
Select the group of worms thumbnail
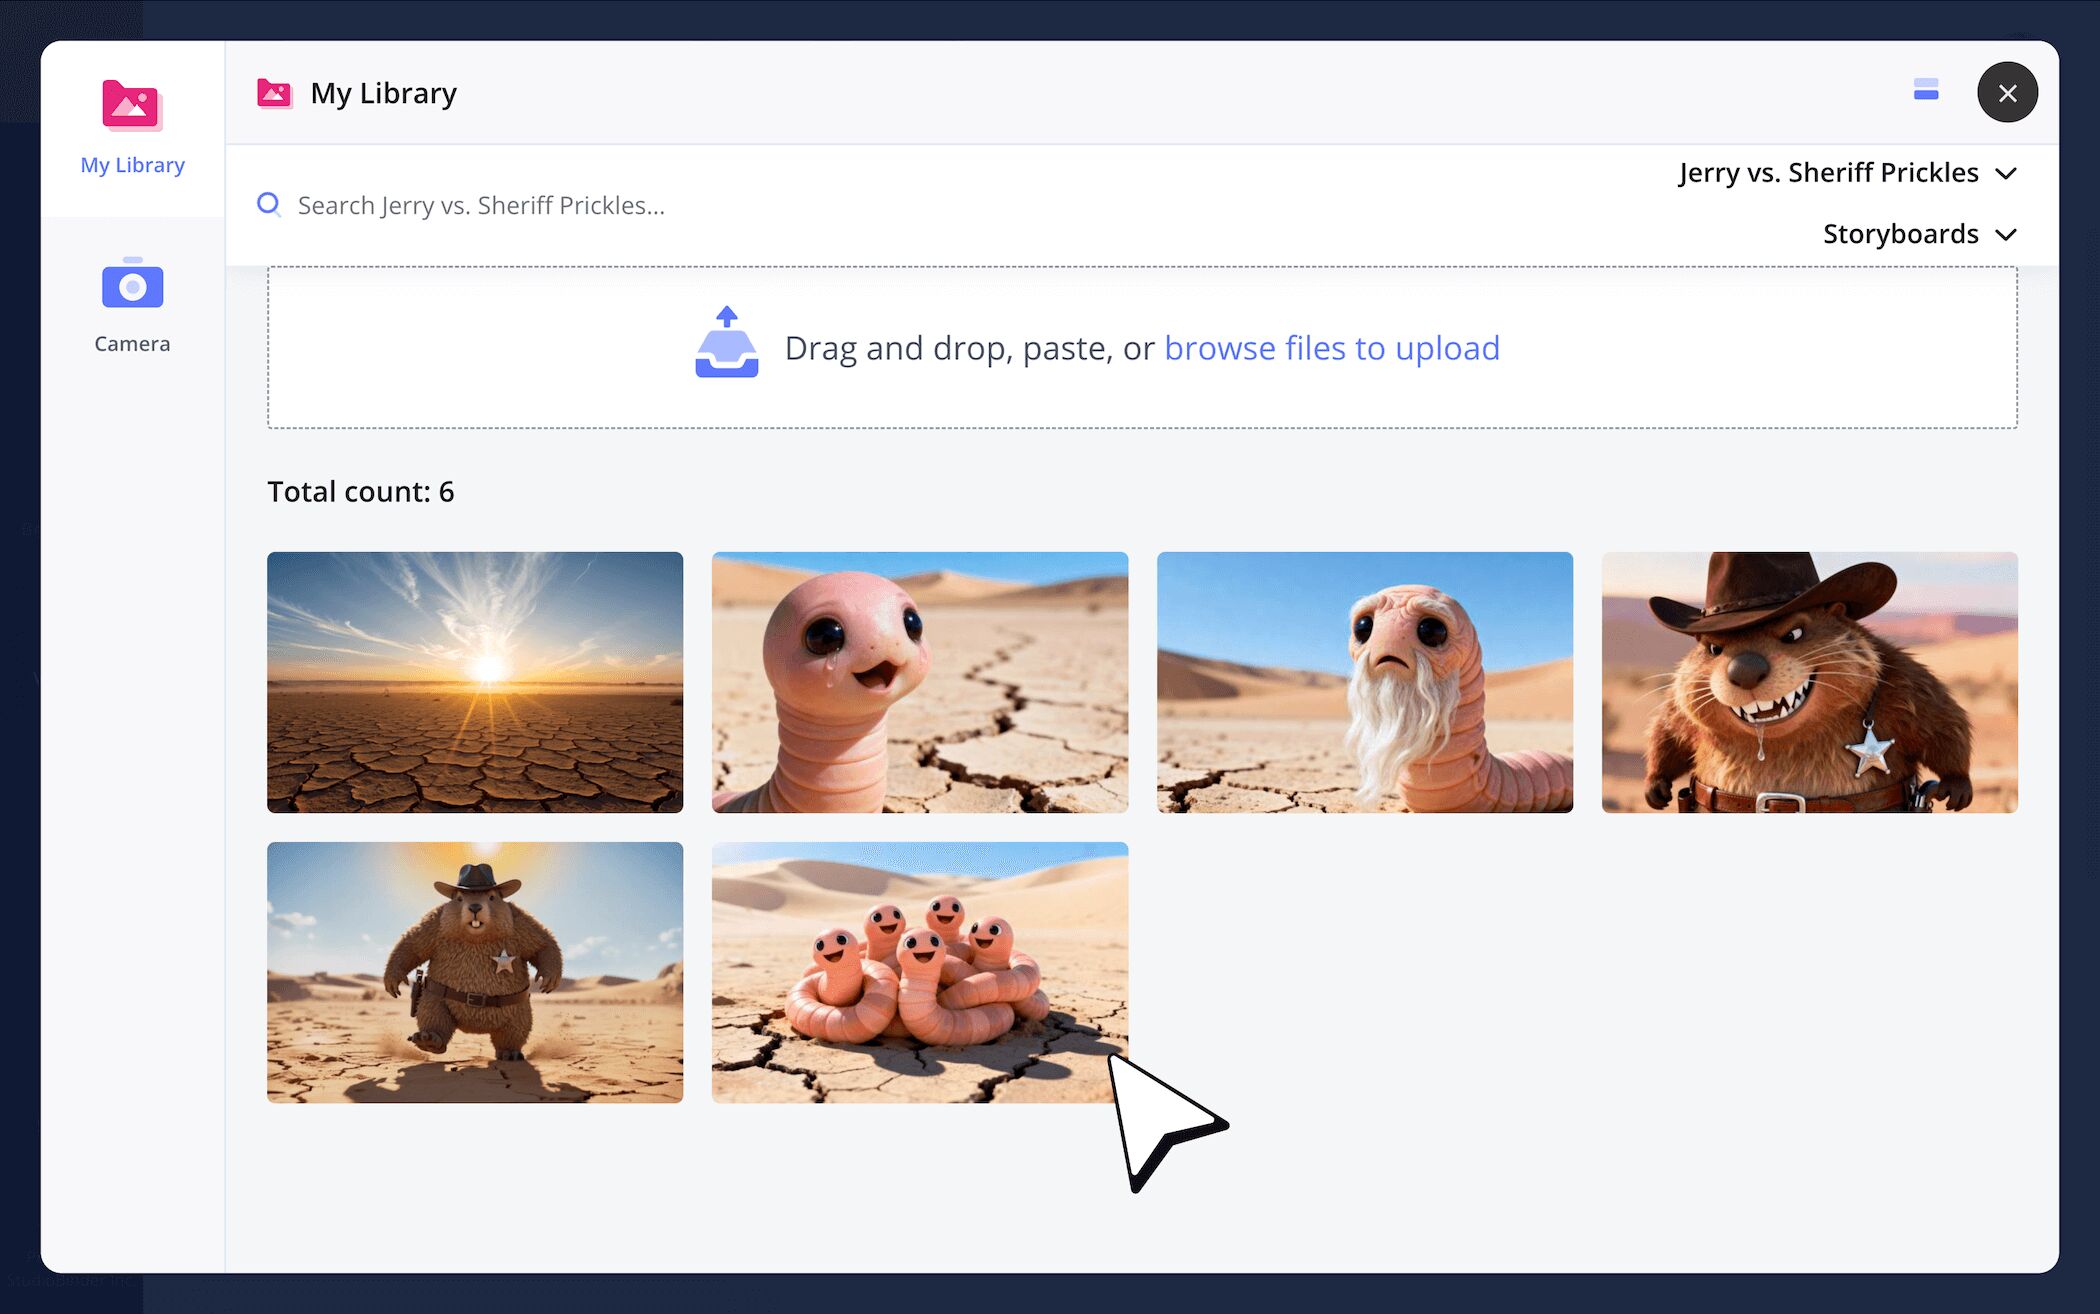point(920,972)
